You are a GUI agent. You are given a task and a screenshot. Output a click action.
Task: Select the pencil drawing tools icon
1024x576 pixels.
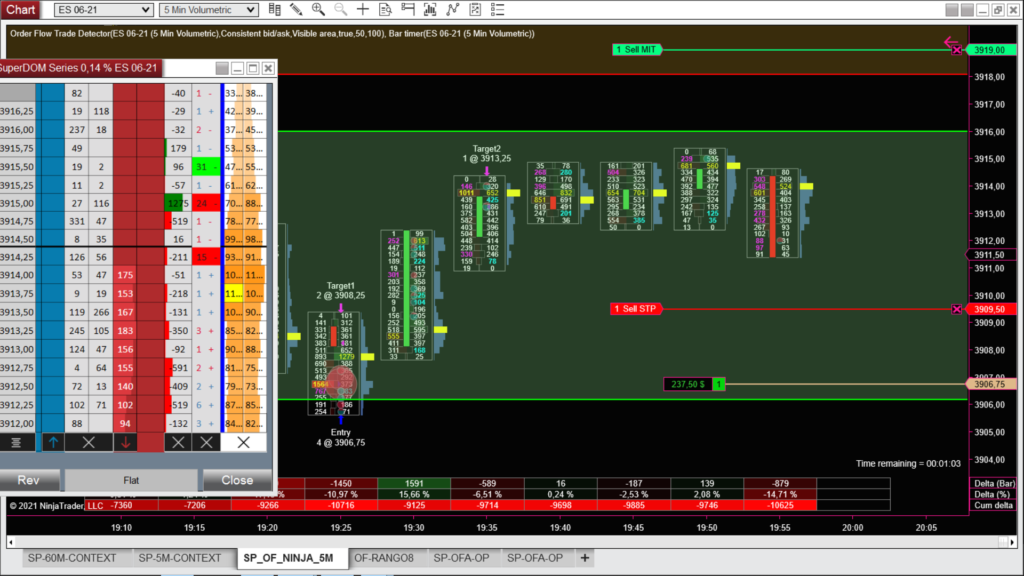tap(296, 10)
